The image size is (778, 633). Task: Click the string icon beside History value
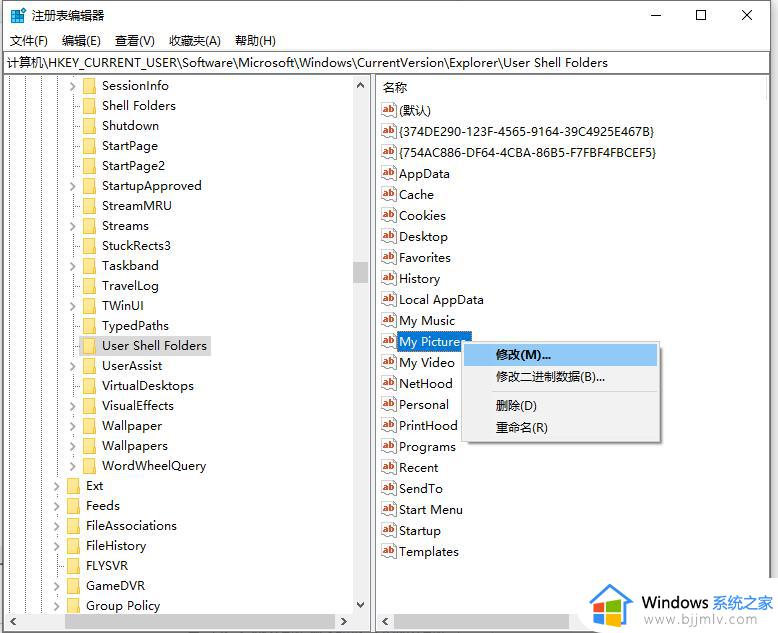coord(389,278)
